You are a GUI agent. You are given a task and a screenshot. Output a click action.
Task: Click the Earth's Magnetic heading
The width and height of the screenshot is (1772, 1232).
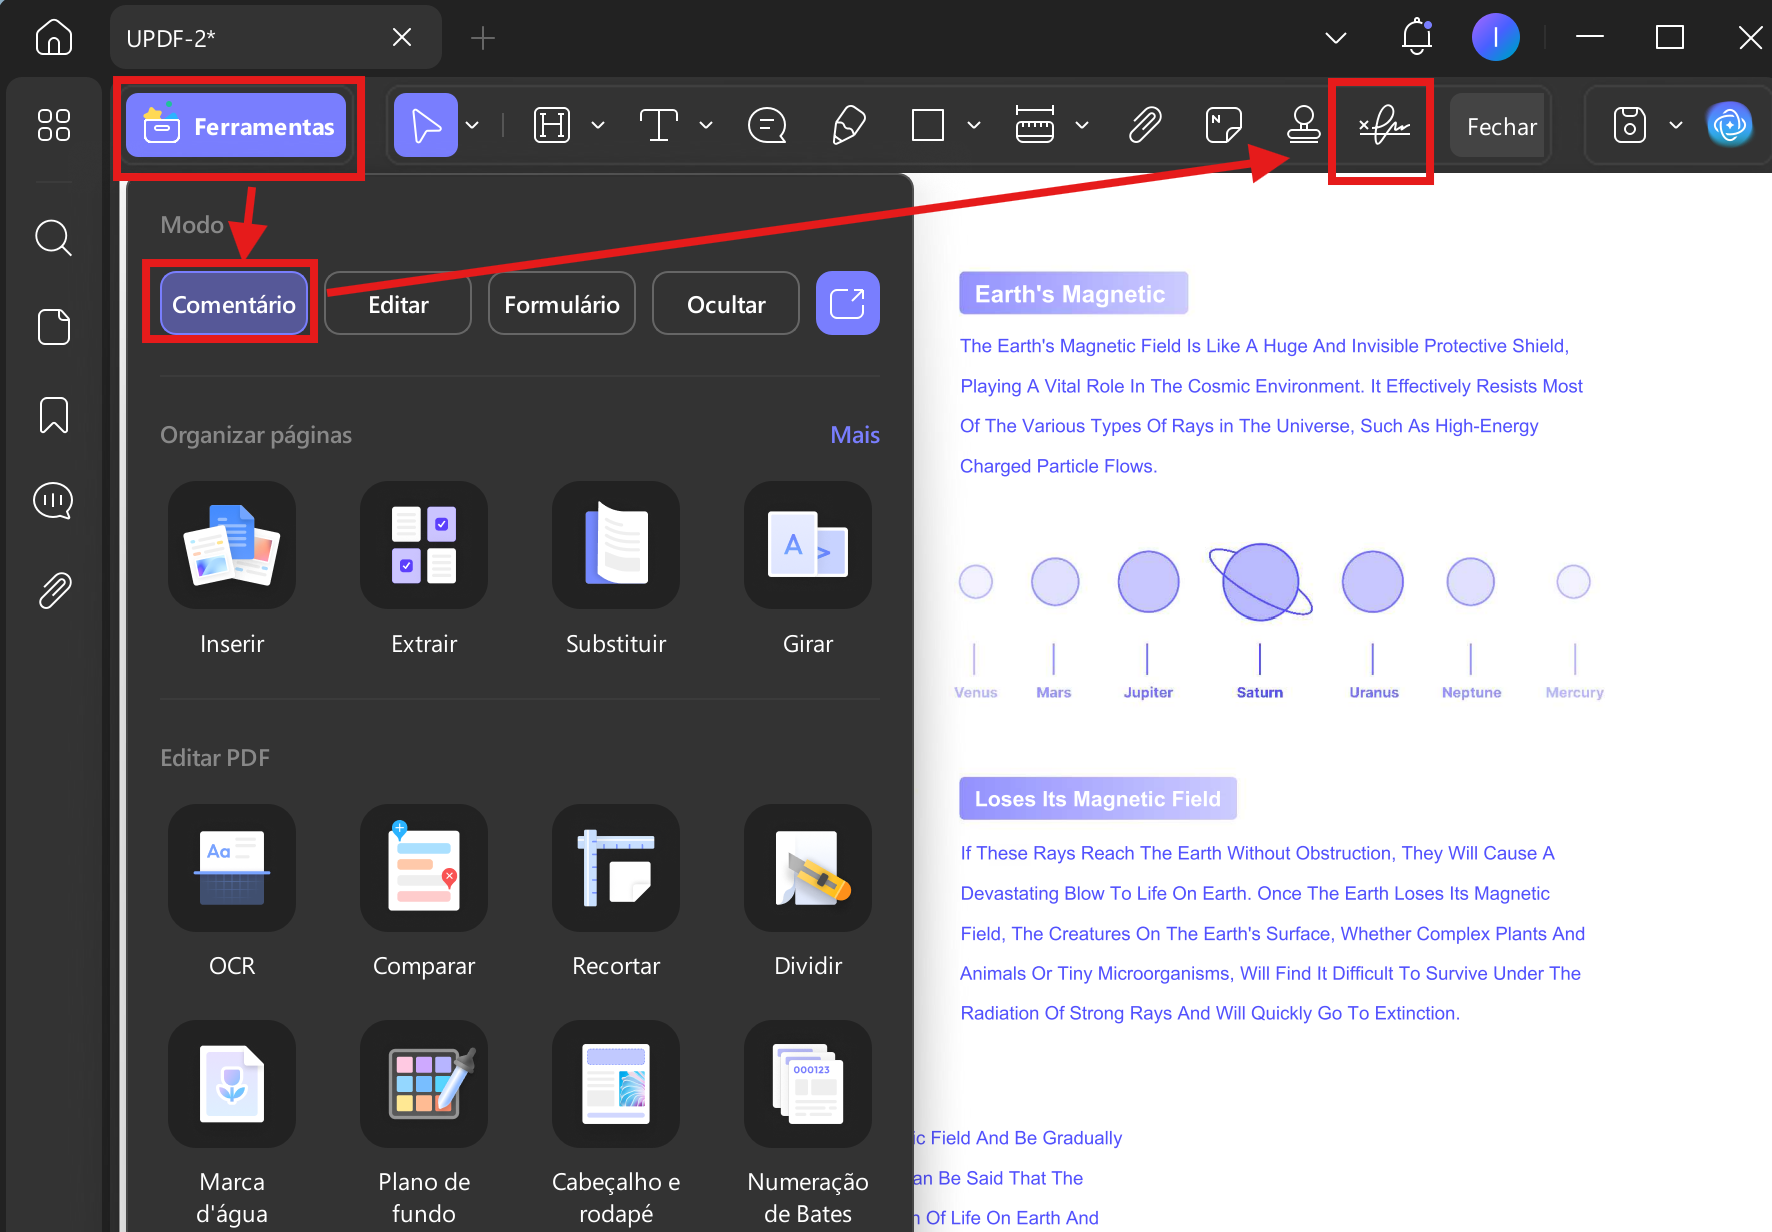point(1073,293)
